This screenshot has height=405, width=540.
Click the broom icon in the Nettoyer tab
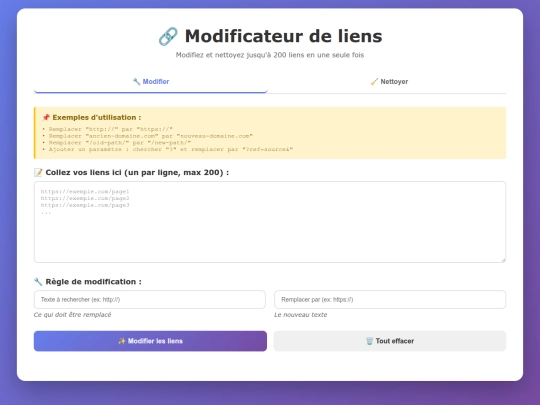pyautogui.click(x=374, y=82)
